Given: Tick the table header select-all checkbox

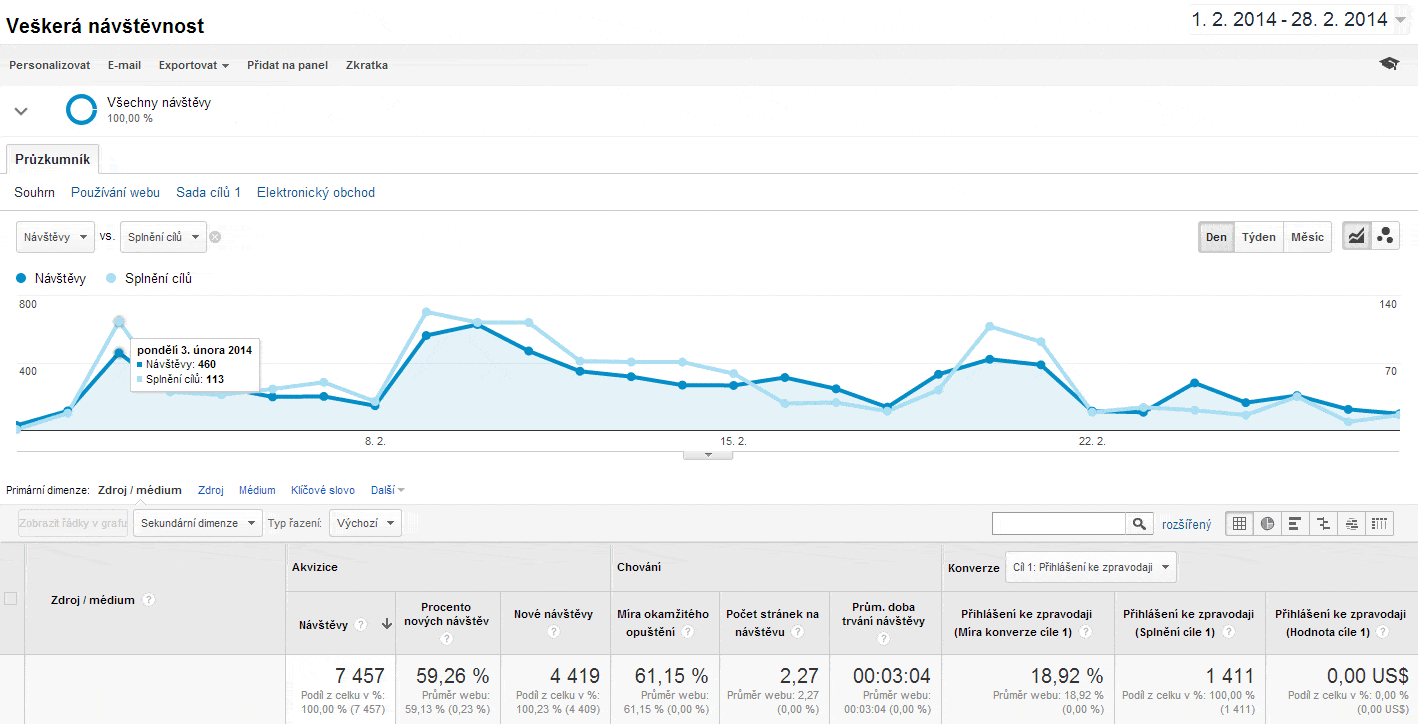Looking at the screenshot, I should point(11,599).
